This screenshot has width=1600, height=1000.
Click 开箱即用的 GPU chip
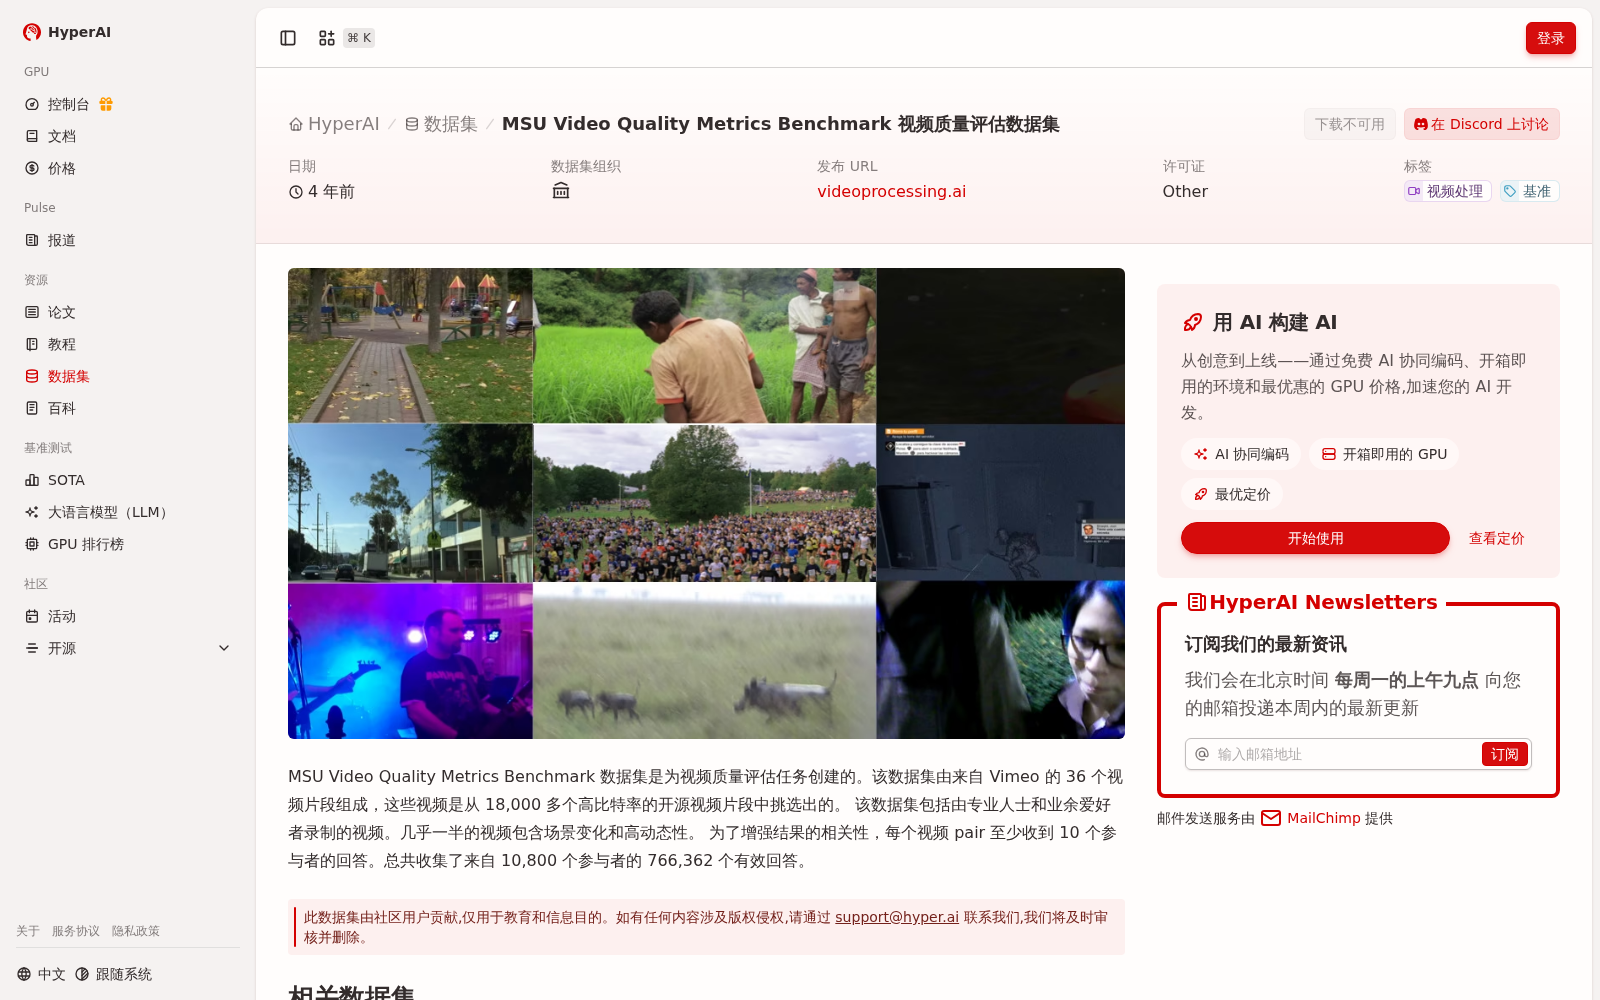[x=1384, y=454]
